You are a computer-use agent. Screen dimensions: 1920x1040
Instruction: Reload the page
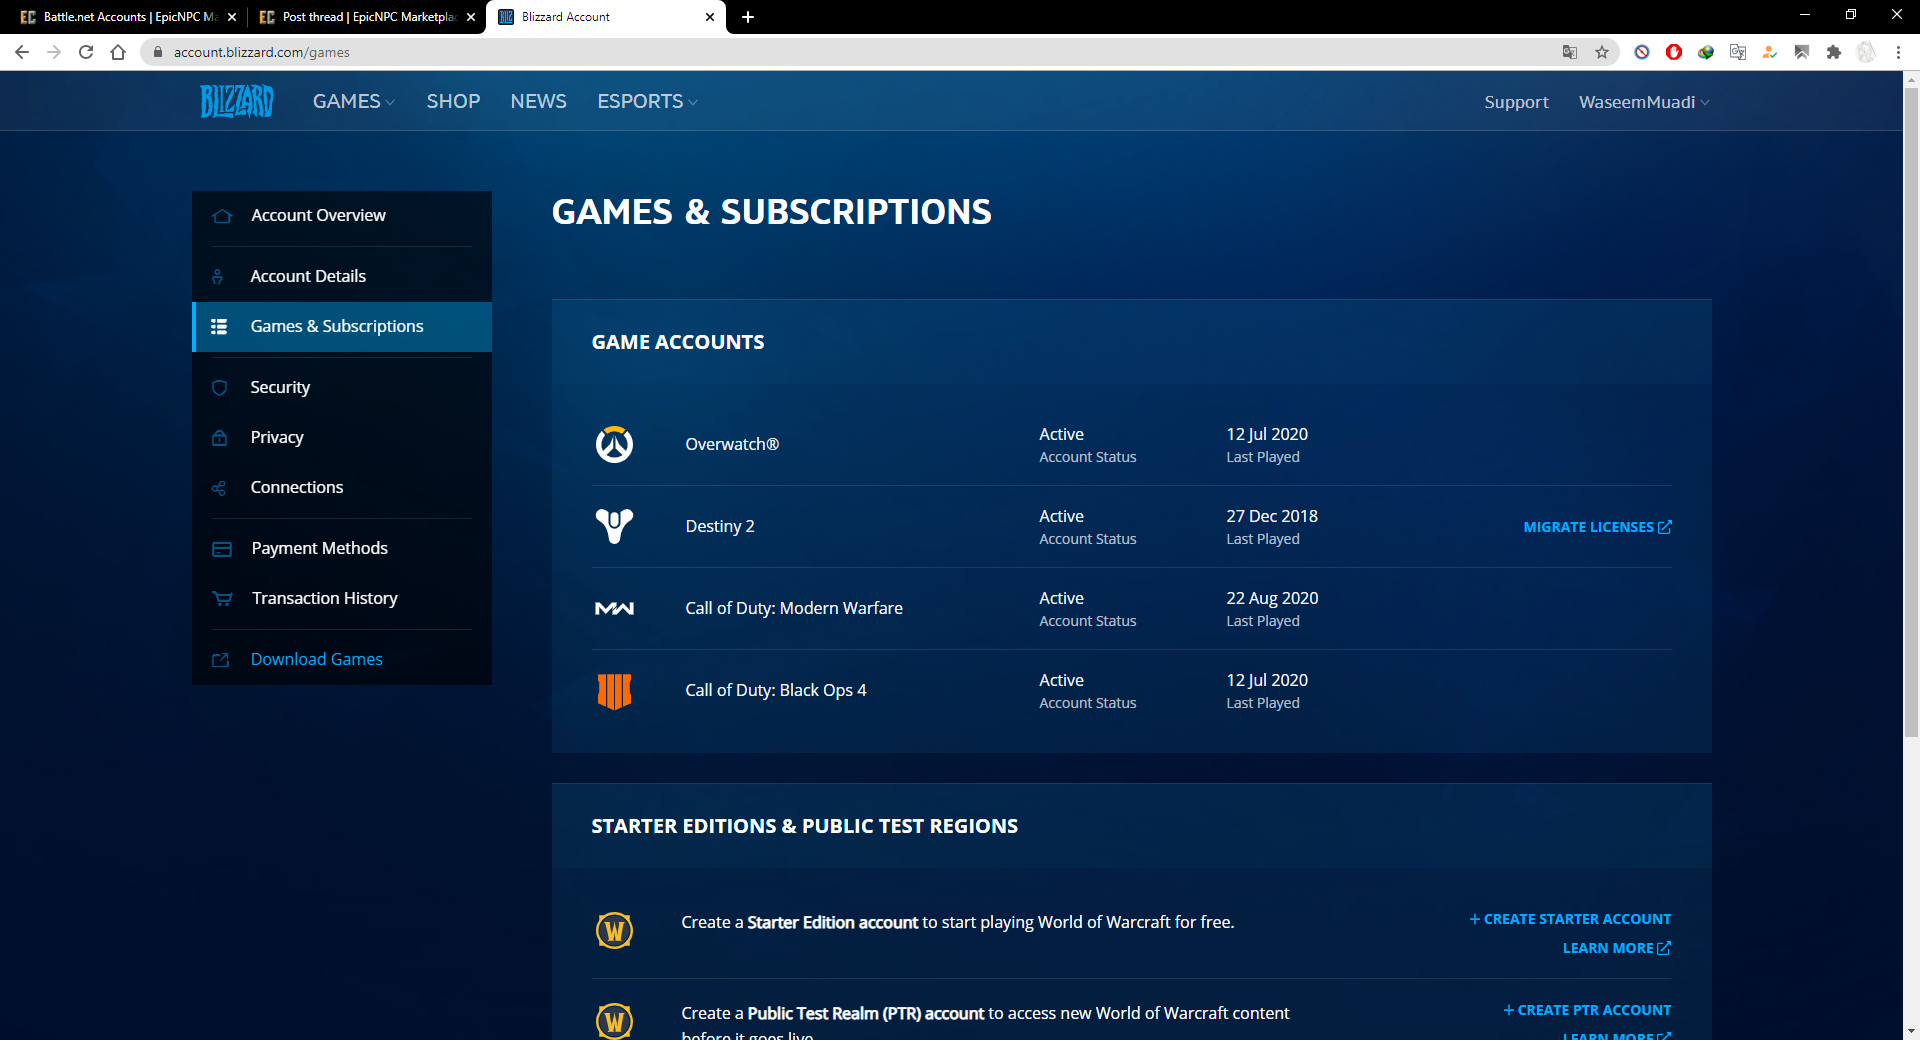[86, 52]
